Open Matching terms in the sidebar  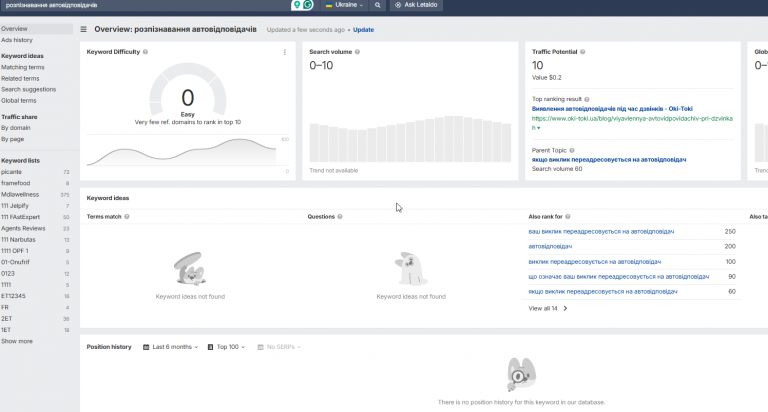coord(23,68)
